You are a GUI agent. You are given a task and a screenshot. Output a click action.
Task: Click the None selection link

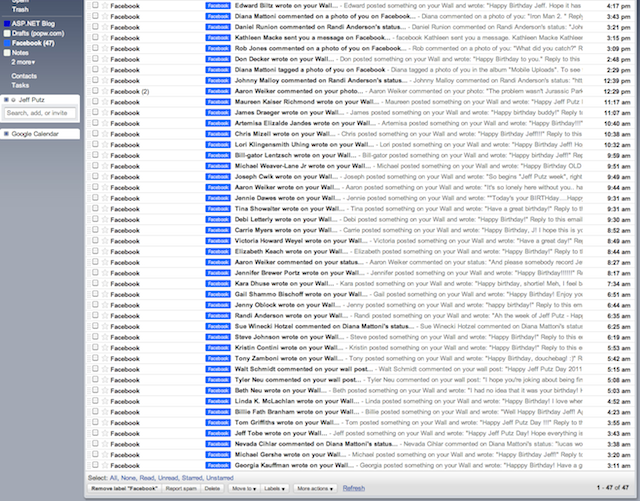tap(128, 478)
